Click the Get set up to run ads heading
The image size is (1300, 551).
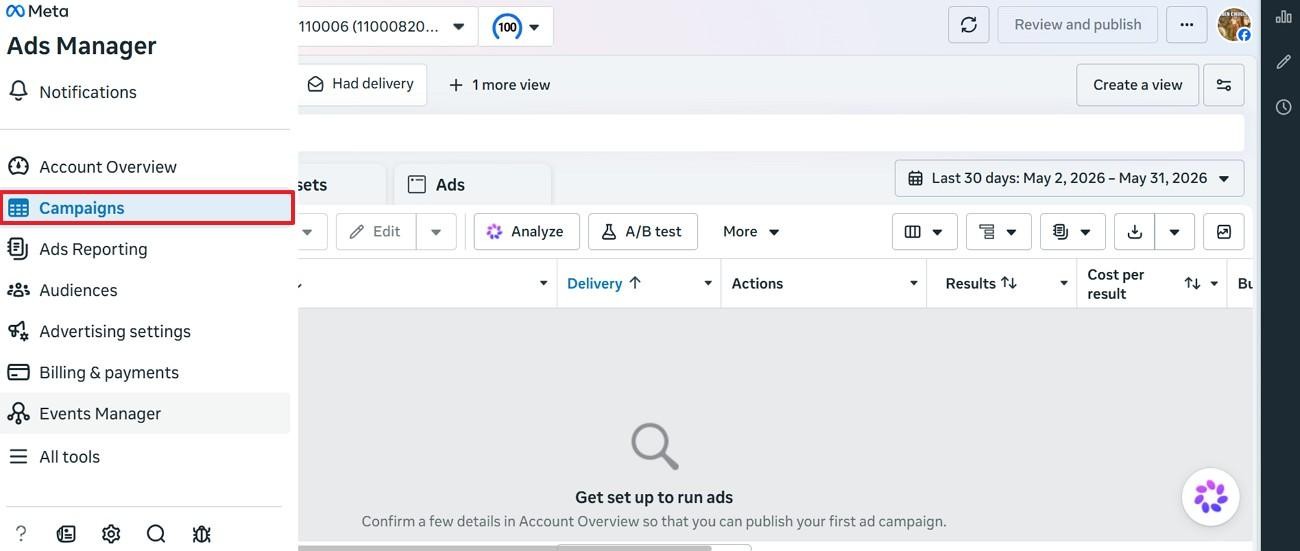[x=654, y=497]
